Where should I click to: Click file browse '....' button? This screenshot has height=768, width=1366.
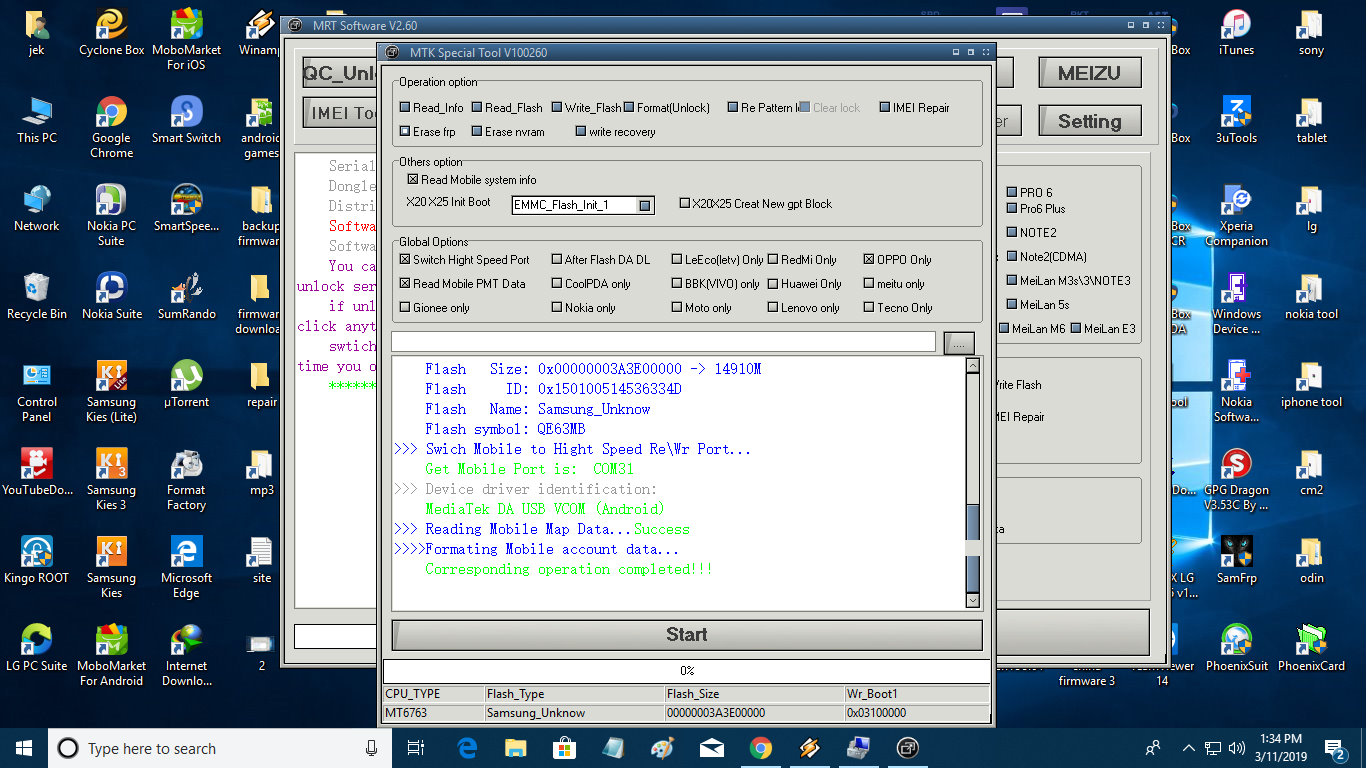click(x=958, y=343)
